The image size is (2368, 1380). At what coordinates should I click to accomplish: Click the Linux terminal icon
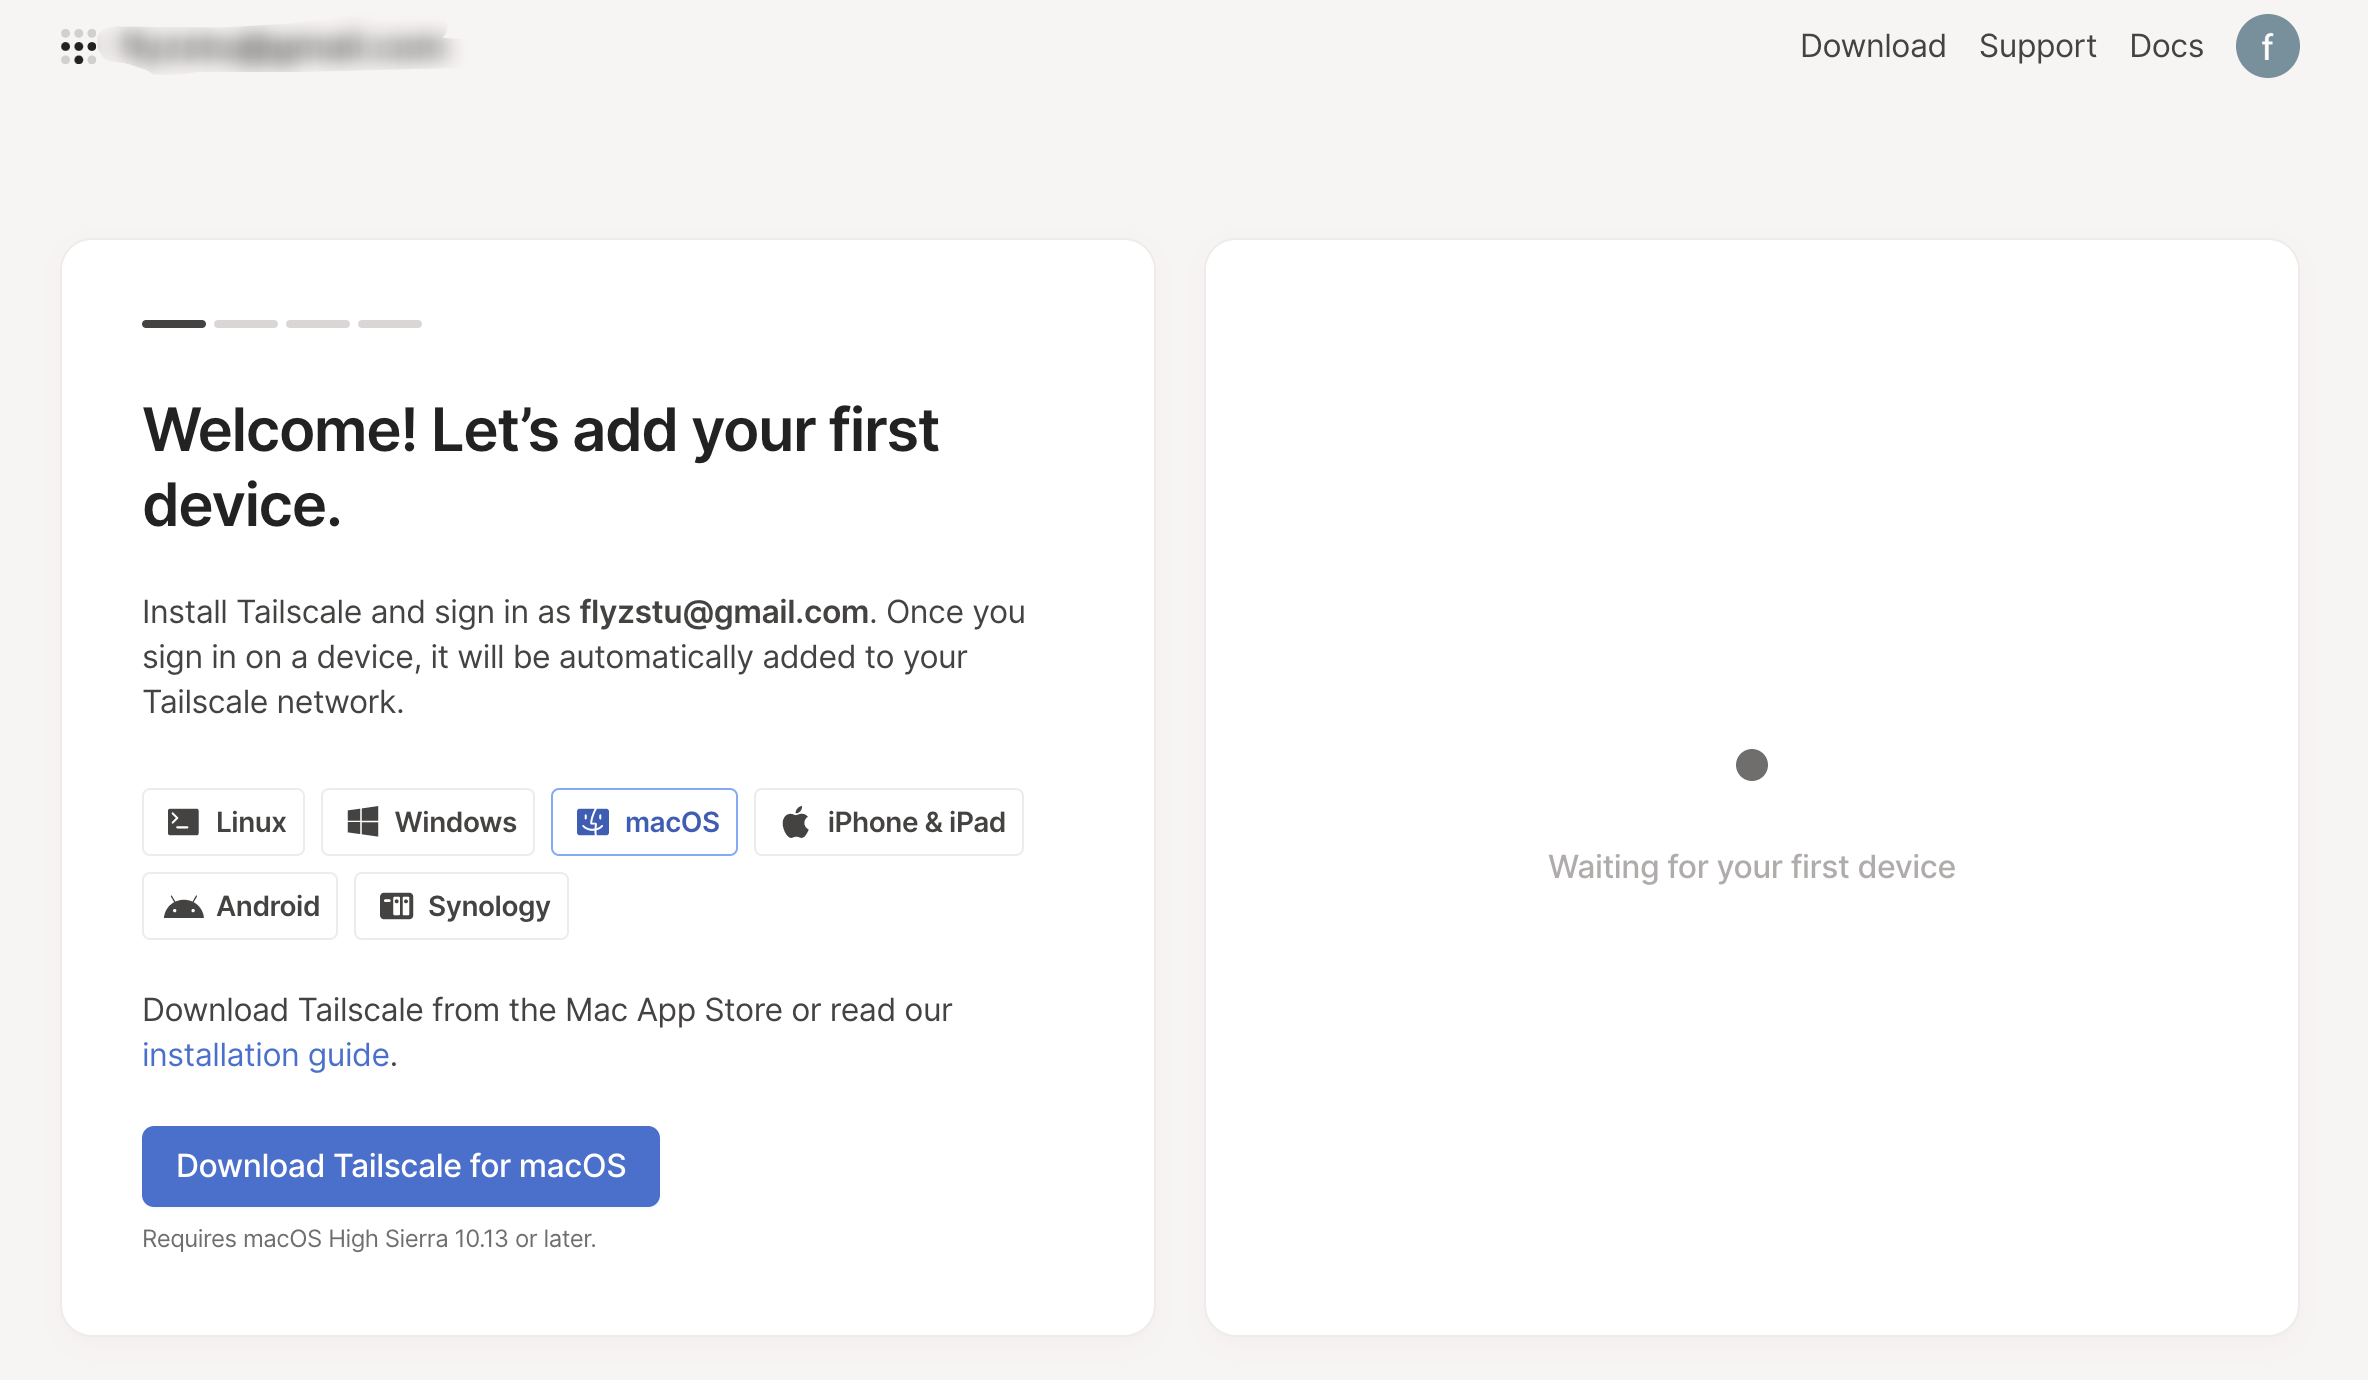tap(183, 822)
